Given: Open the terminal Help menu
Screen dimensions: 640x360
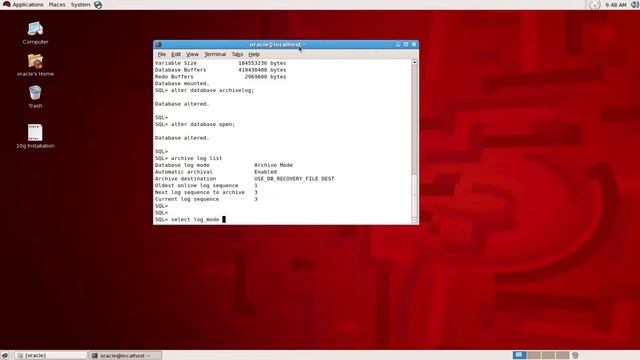Looking at the screenshot, I should point(254,54).
